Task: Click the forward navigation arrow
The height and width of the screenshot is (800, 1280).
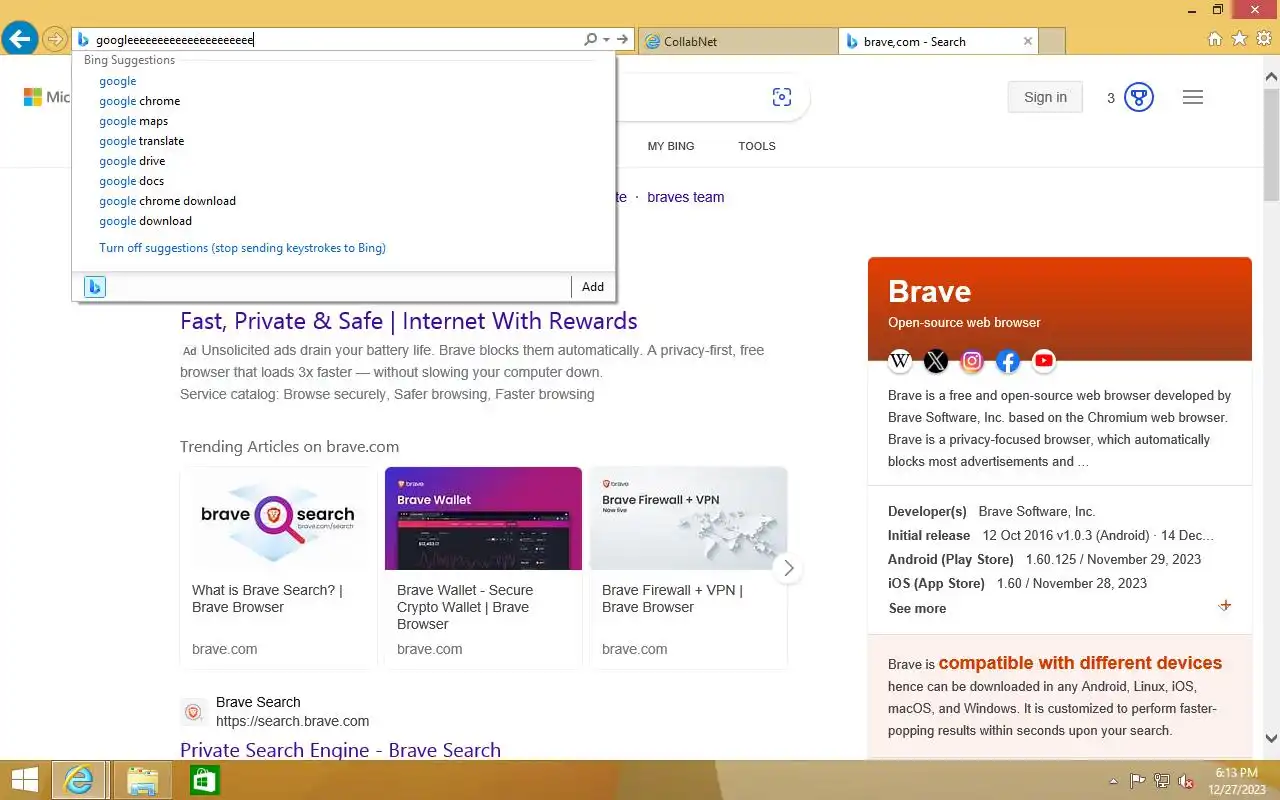Action: tap(54, 40)
